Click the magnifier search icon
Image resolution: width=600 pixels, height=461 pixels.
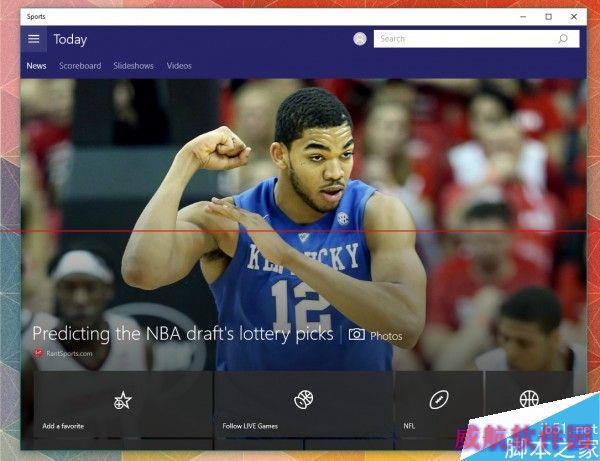coord(563,39)
